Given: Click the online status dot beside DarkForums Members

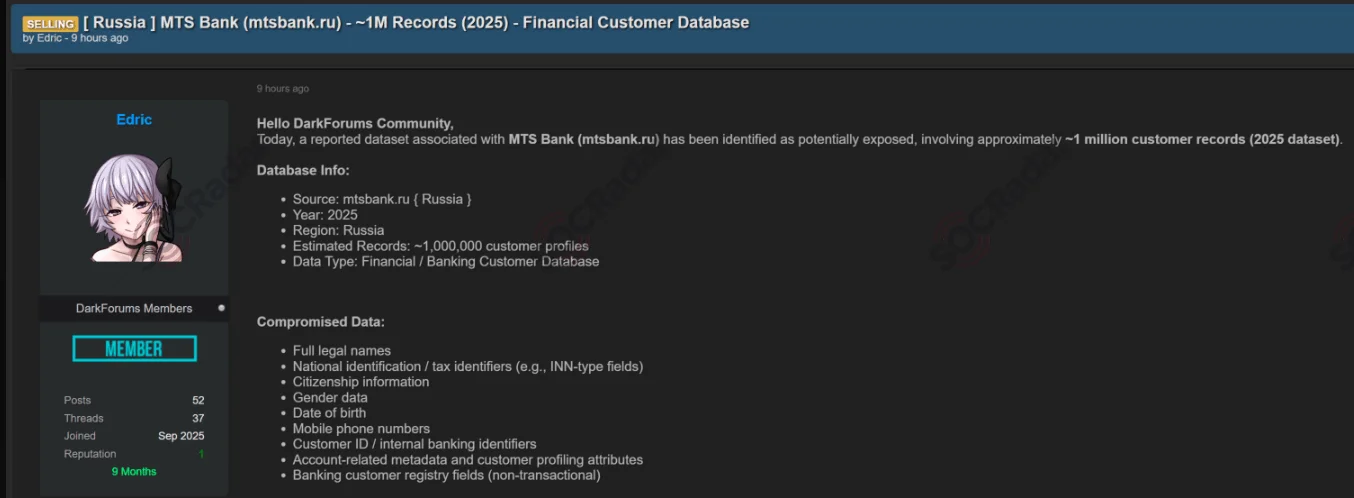Looking at the screenshot, I should coord(221,308).
